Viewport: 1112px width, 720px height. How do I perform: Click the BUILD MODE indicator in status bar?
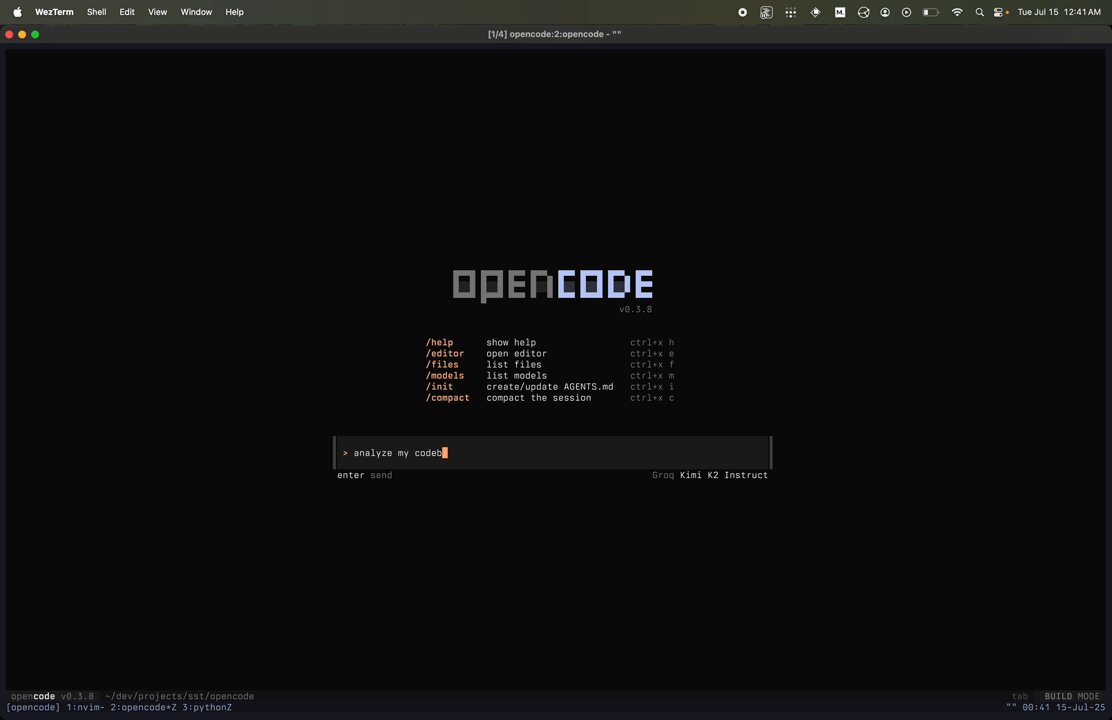[1072, 697]
